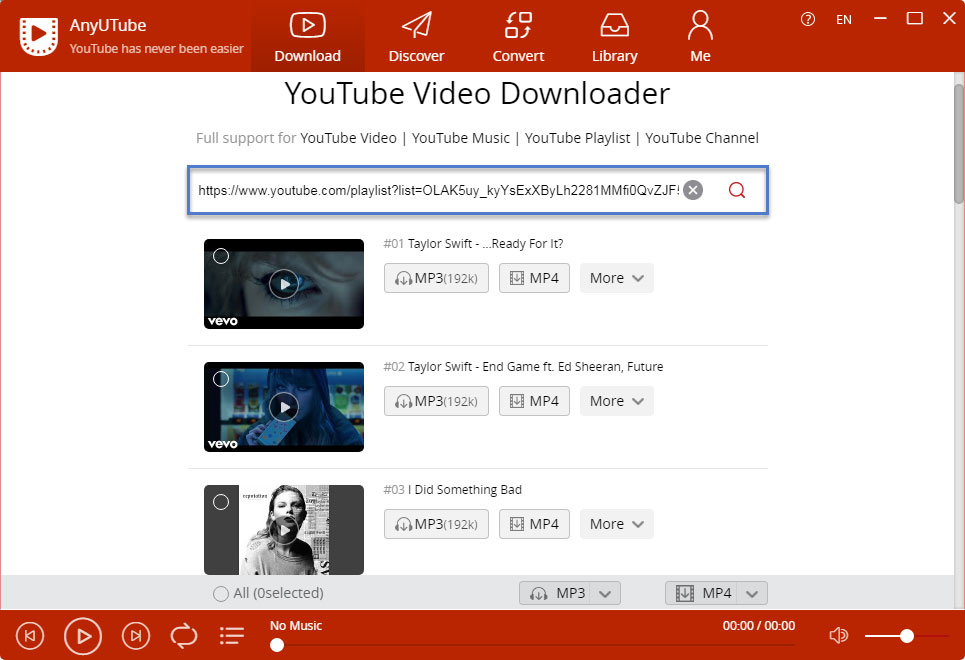Toggle the repeat loop icon
The width and height of the screenshot is (965, 660).
[x=183, y=636]
